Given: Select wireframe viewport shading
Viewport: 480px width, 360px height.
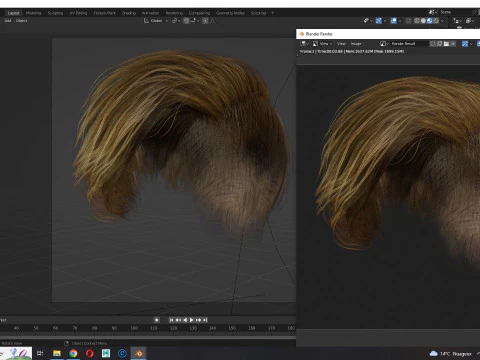Looking at the screenshot, I should [417, 21].
